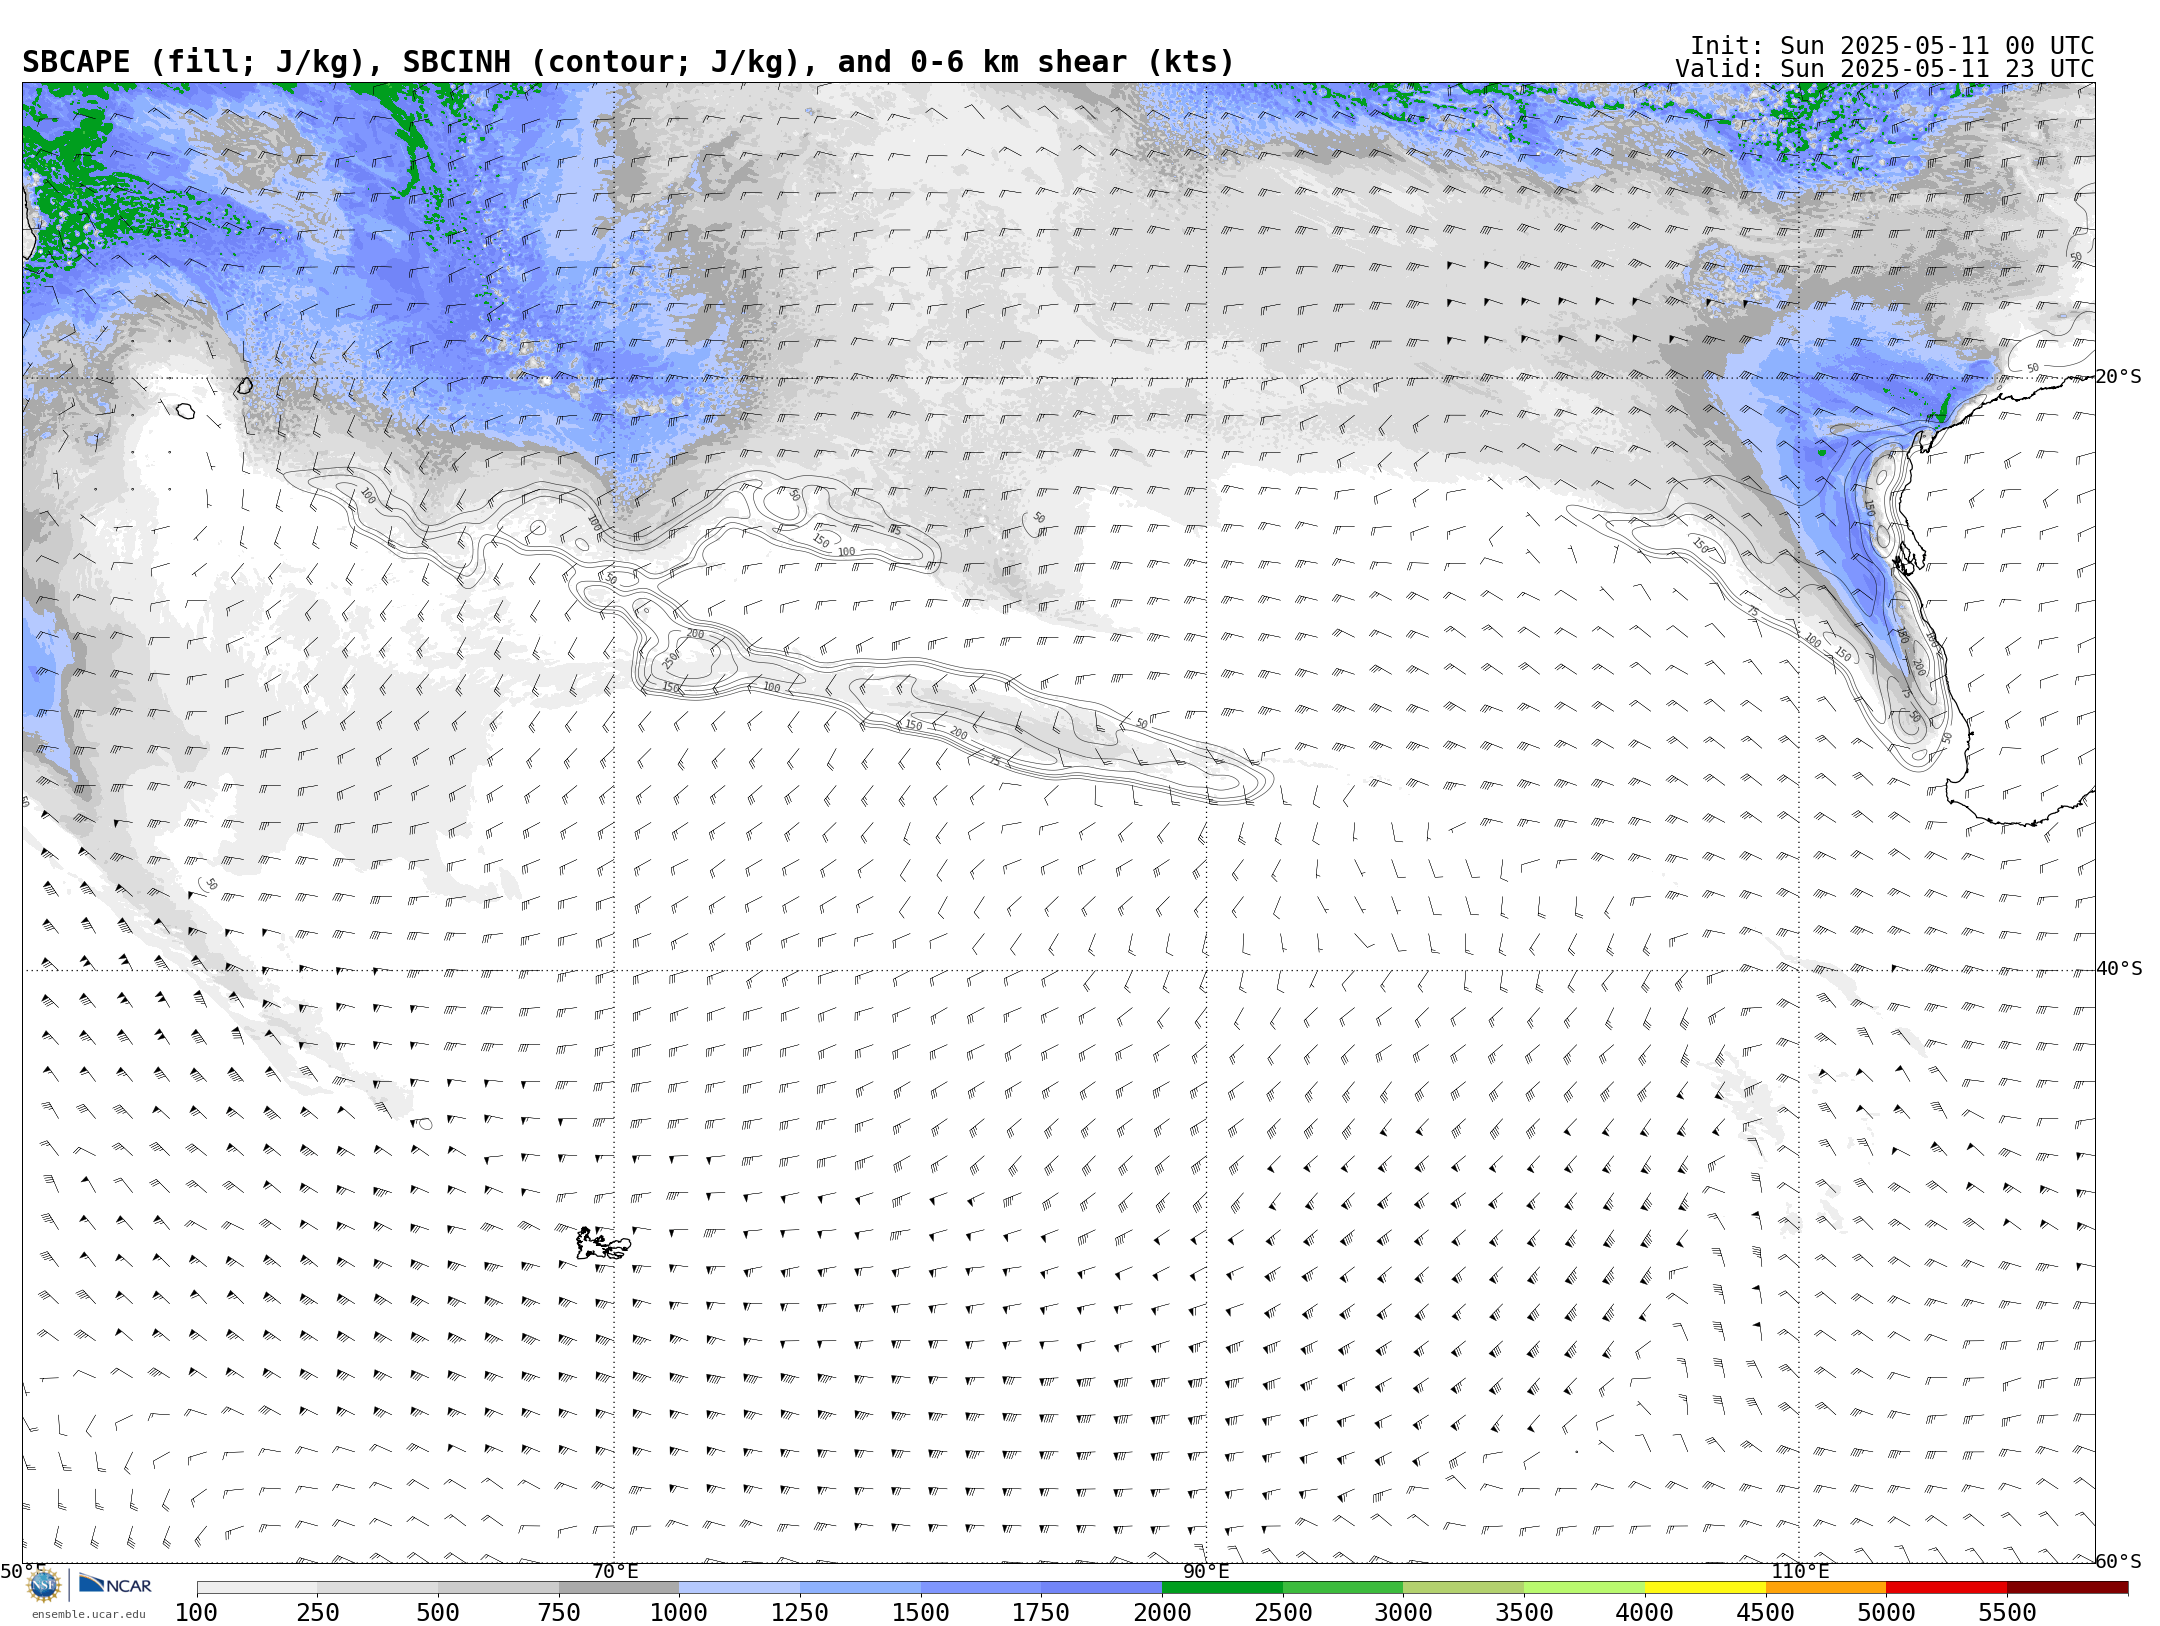Pick the dark red swatch above 5500
The height and width of the screenshot is (1626, 2160).
coord(2067,1588)
